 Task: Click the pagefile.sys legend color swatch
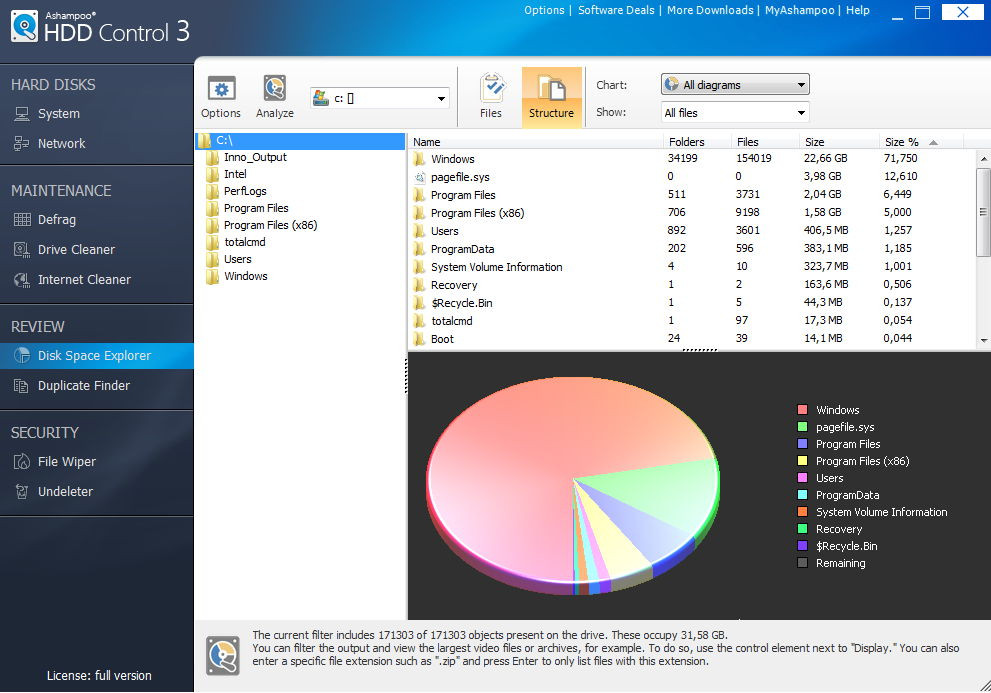[x=803, y=427]
